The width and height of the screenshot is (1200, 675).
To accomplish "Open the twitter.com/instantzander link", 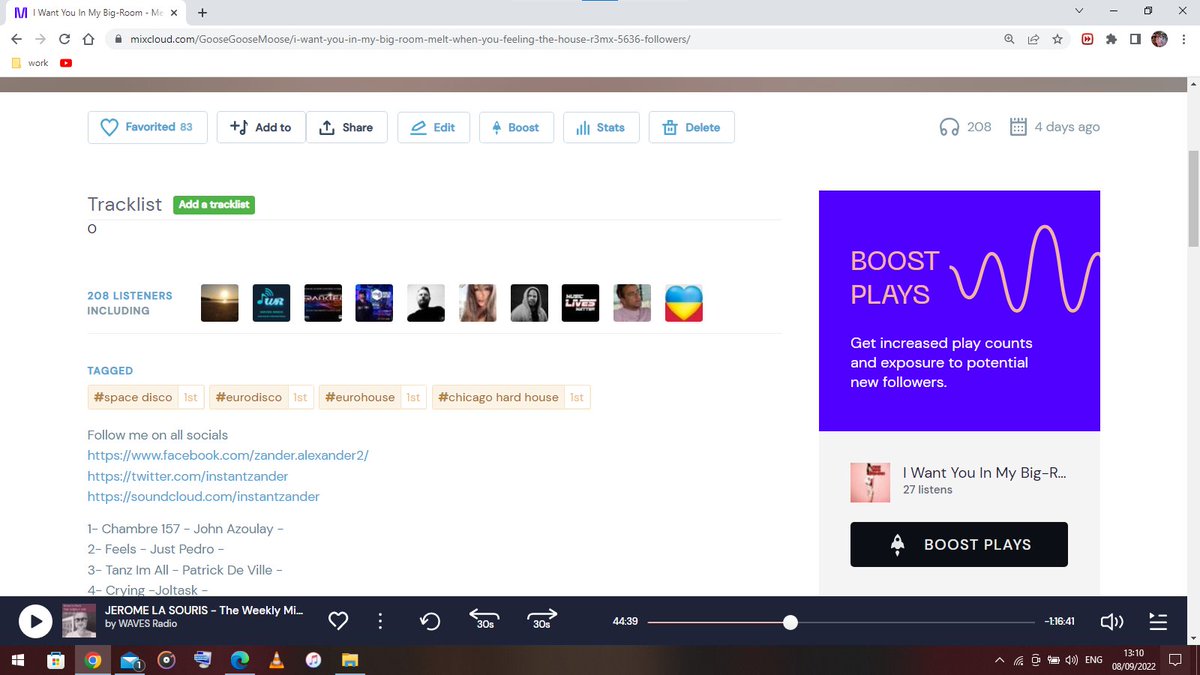I will [188, 476].
